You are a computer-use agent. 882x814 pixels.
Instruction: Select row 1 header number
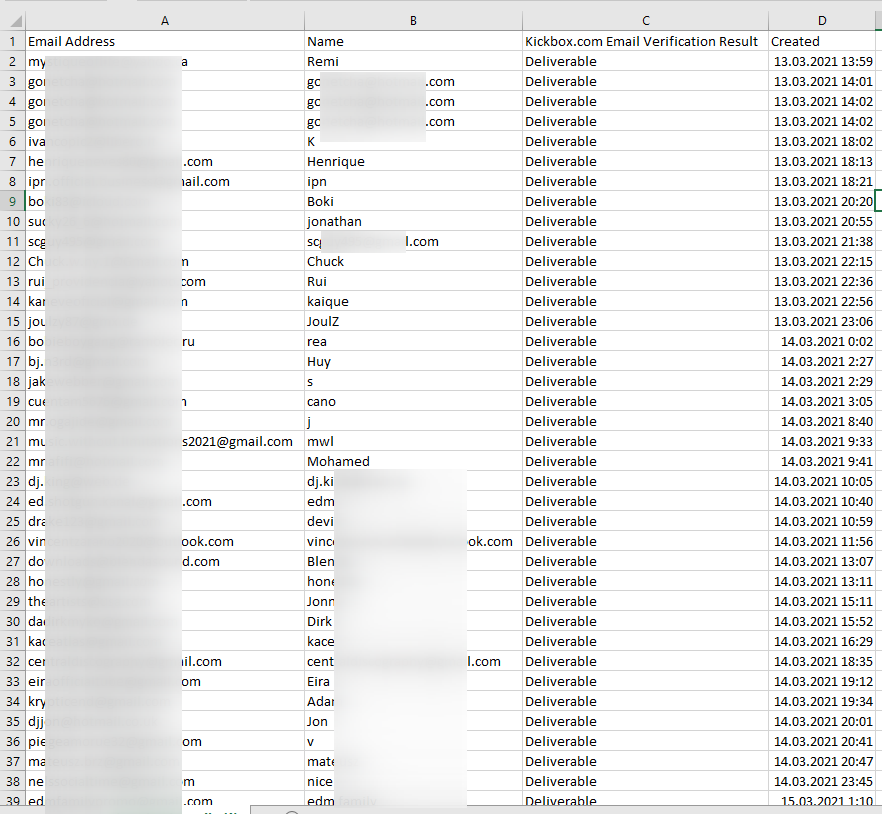pos(12,41)
